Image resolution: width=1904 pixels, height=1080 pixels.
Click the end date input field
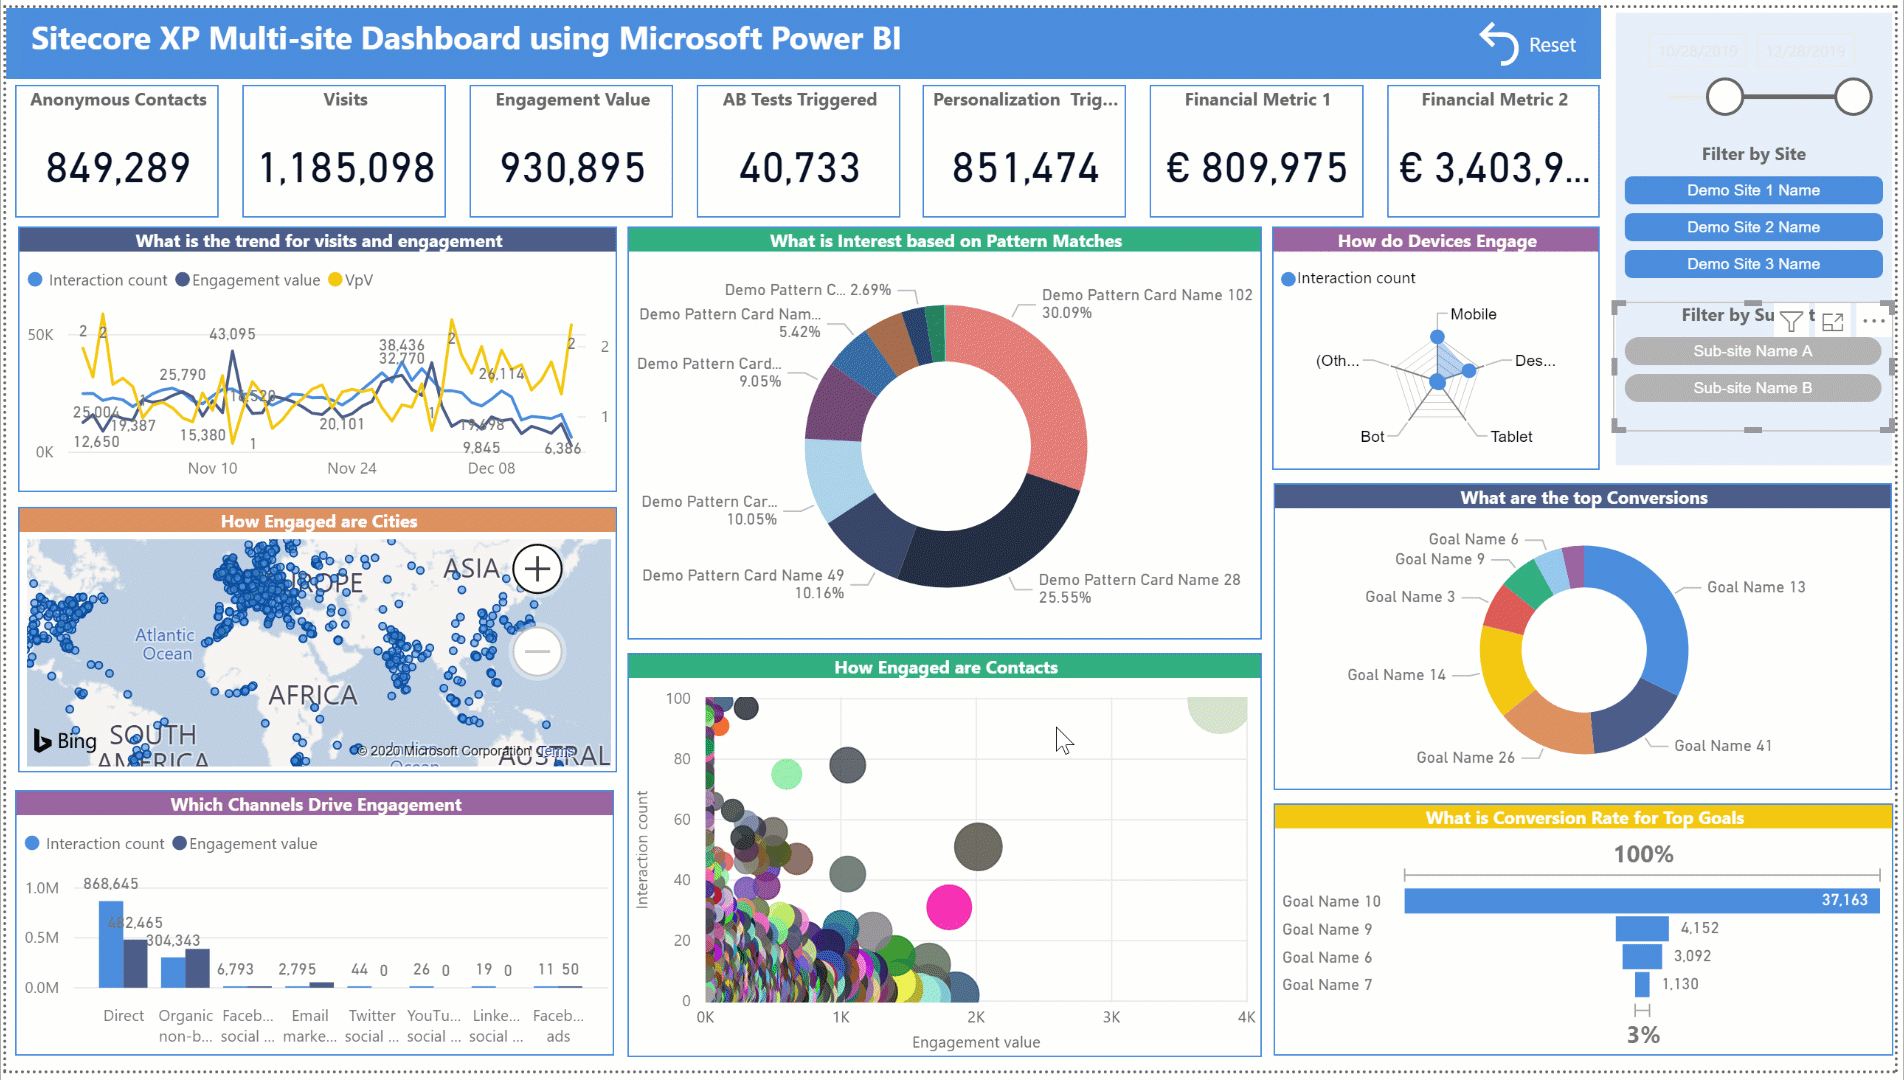[x=1805, y=51]
